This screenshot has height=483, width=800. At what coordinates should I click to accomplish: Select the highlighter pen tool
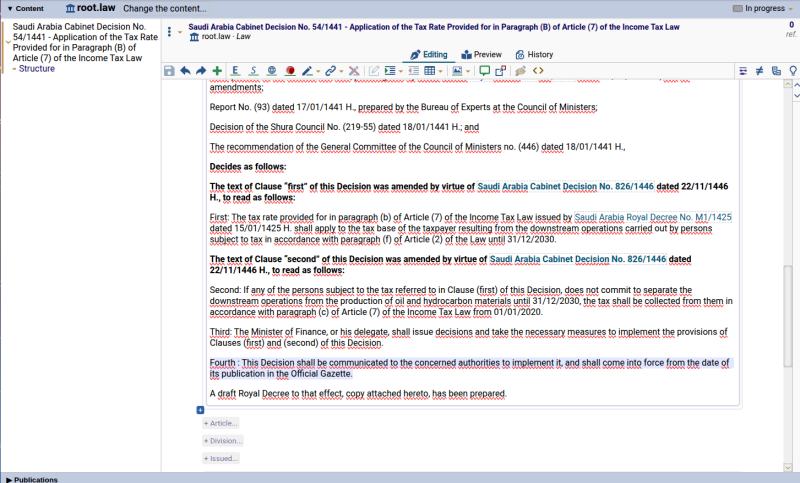[x=307, y=71]
